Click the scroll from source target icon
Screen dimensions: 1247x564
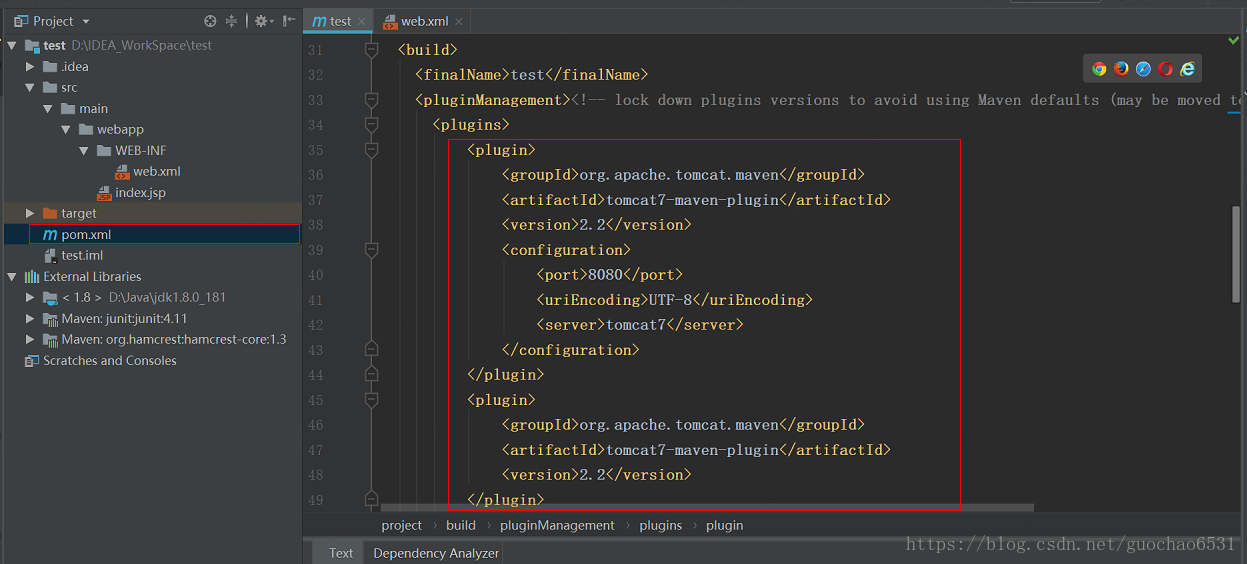pos(210,21)
